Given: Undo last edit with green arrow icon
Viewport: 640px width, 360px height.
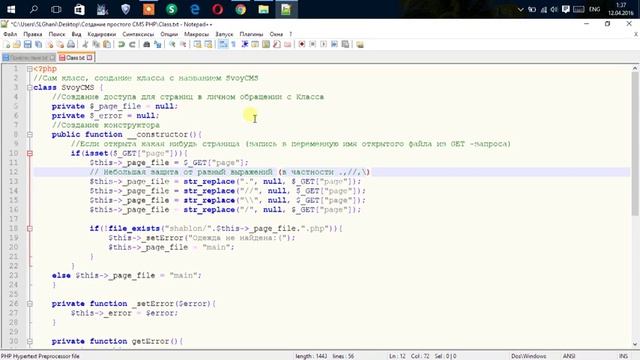Looking at the screenshot, I should tap(121, 44).
